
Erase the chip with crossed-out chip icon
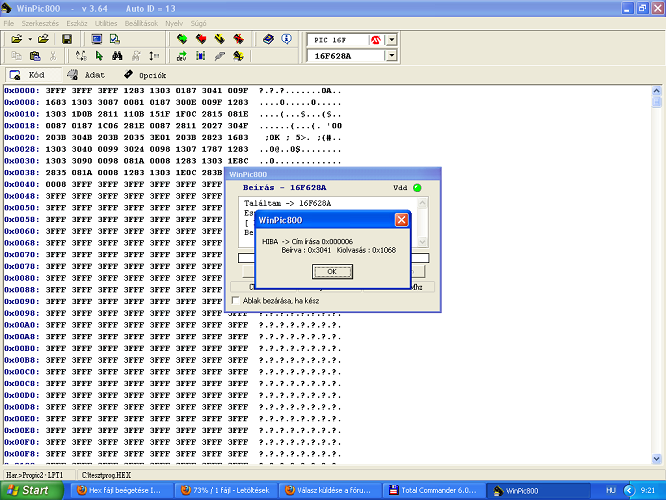tap(238, 39)
